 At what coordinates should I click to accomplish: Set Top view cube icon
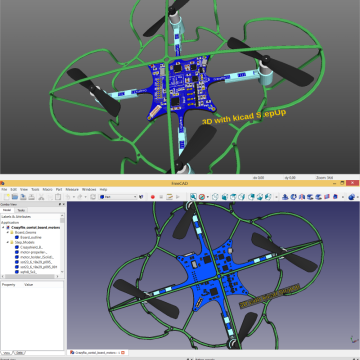233,197
